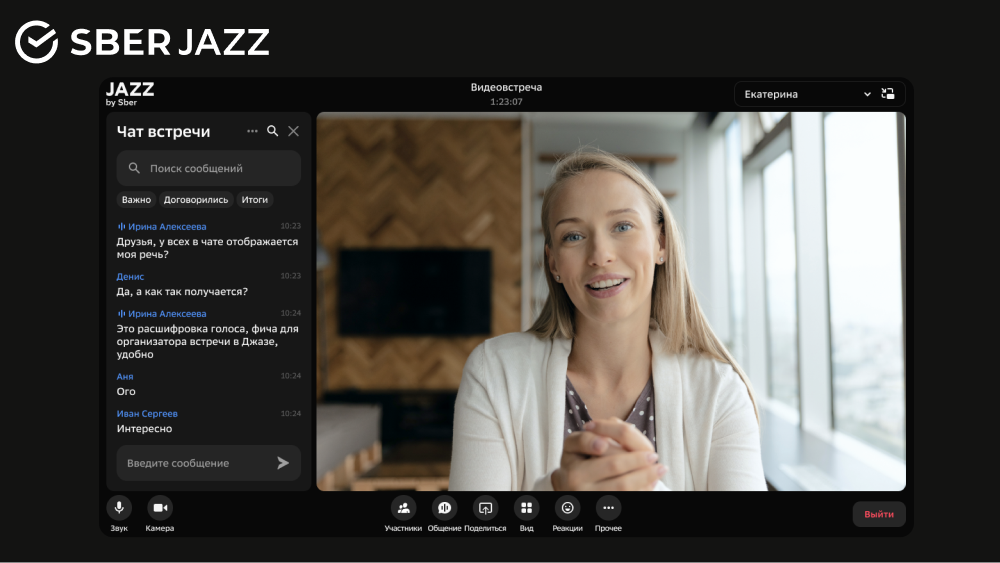Close the Чат встречи panel
1000x563 pixels.
293,131
